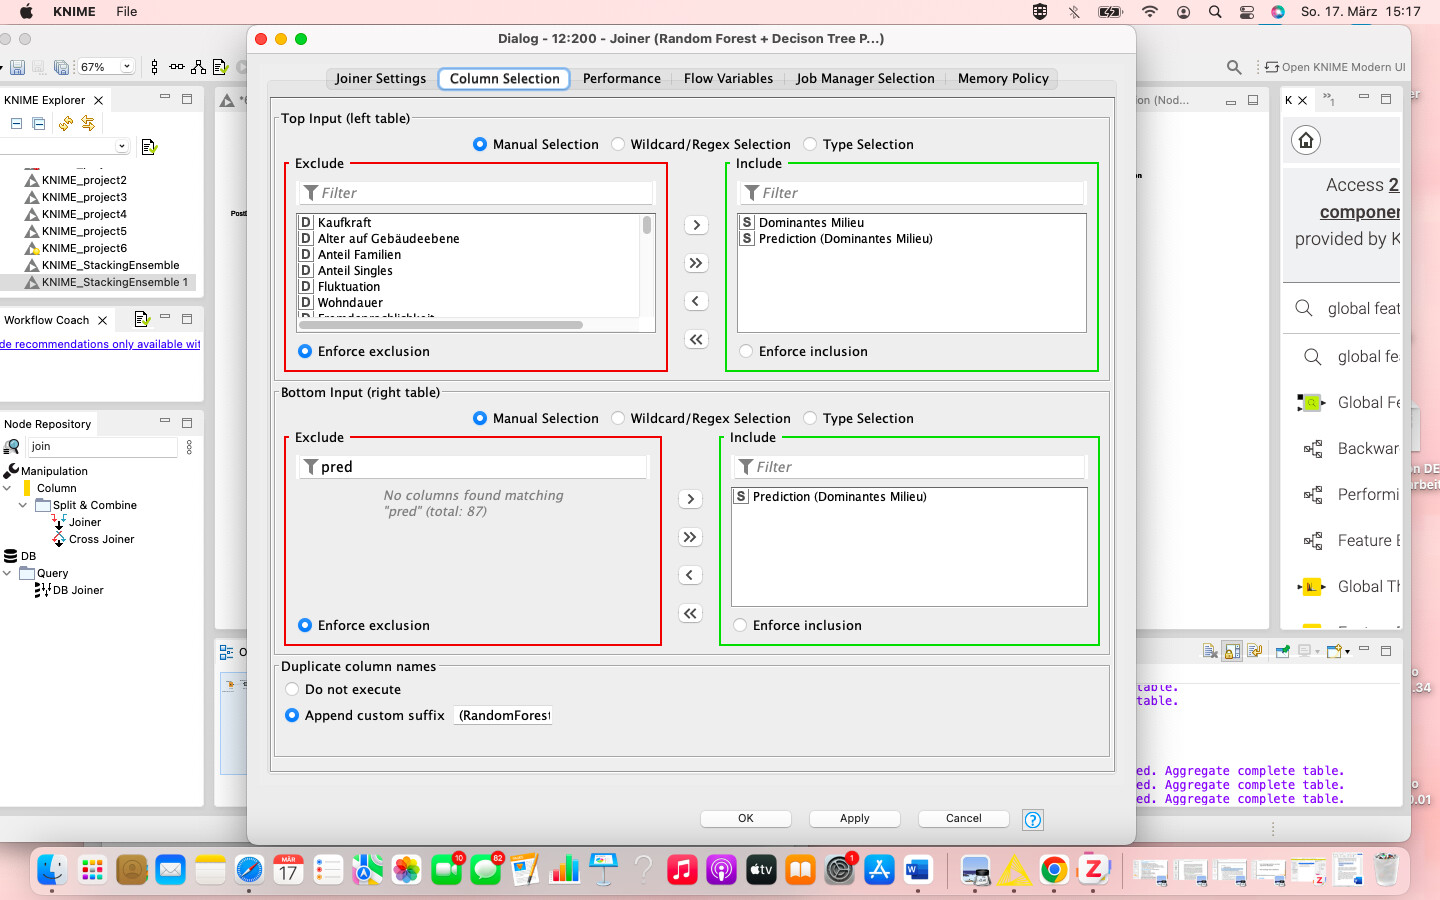Move selected column to Include in bottom input
The width and height of the screenshot is (1440, 900).
(690, 499)
